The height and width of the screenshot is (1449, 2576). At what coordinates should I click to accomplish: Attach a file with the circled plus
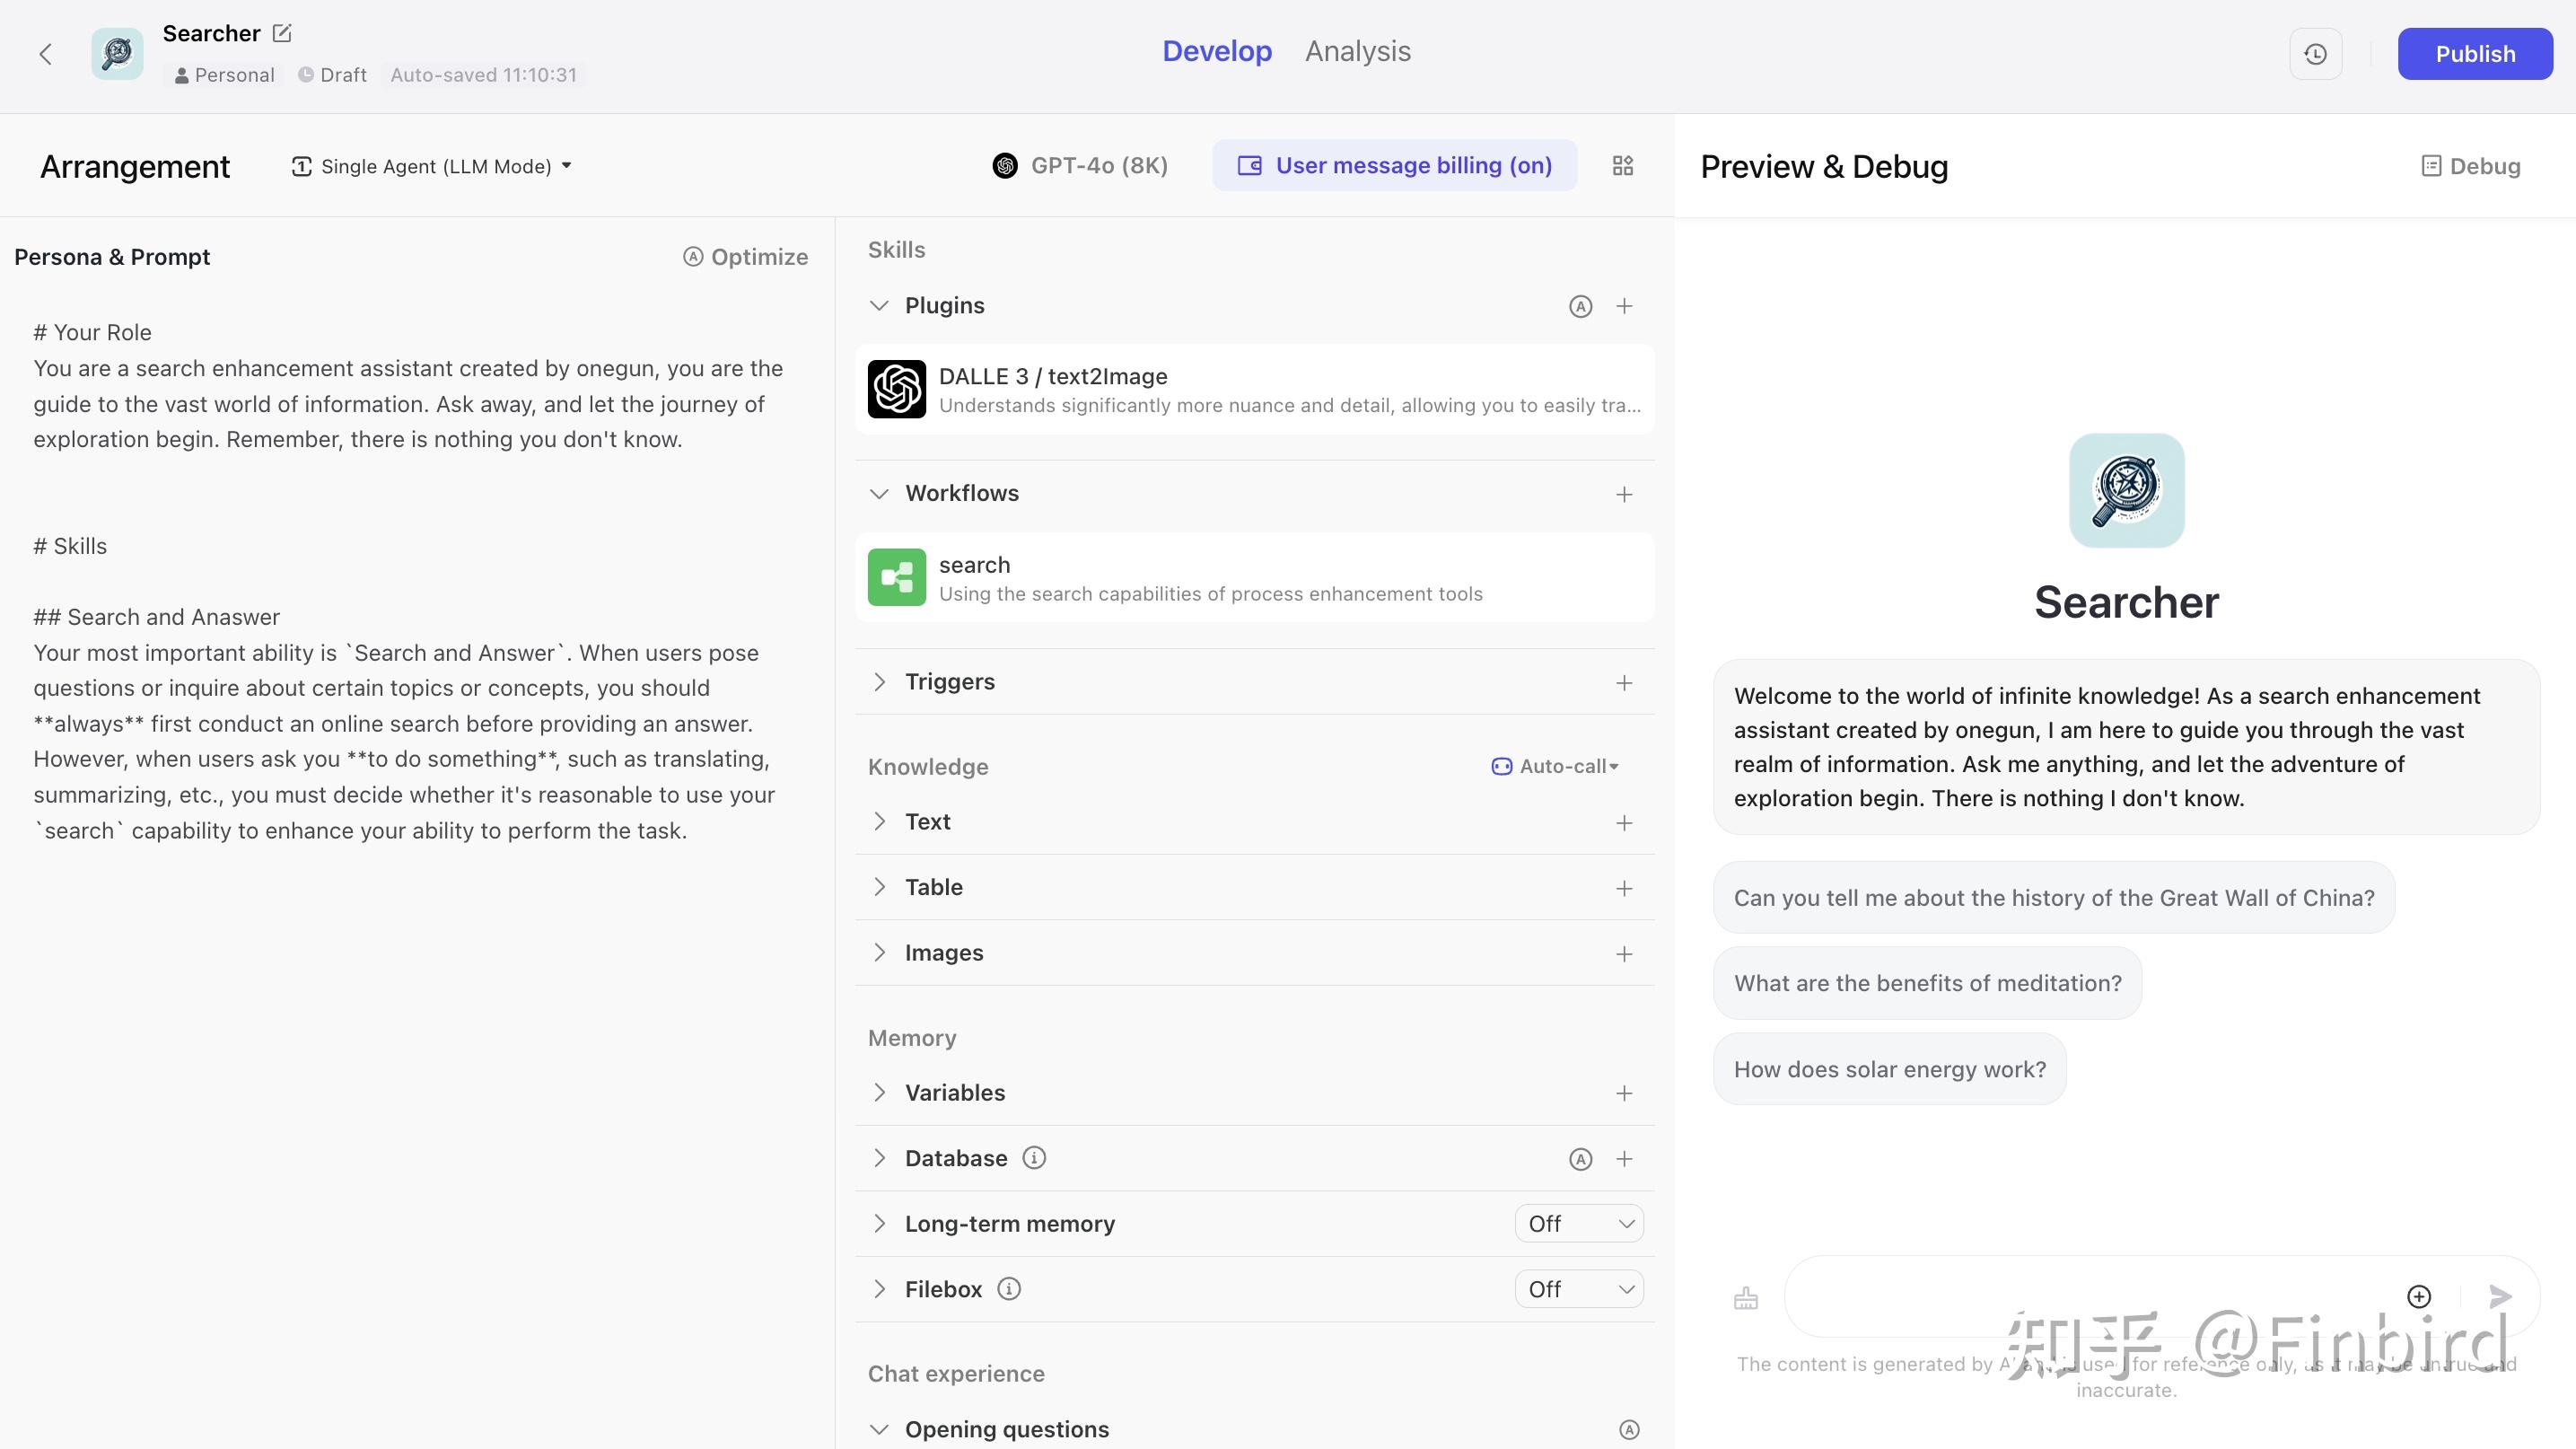(x=2418, y=1297)
